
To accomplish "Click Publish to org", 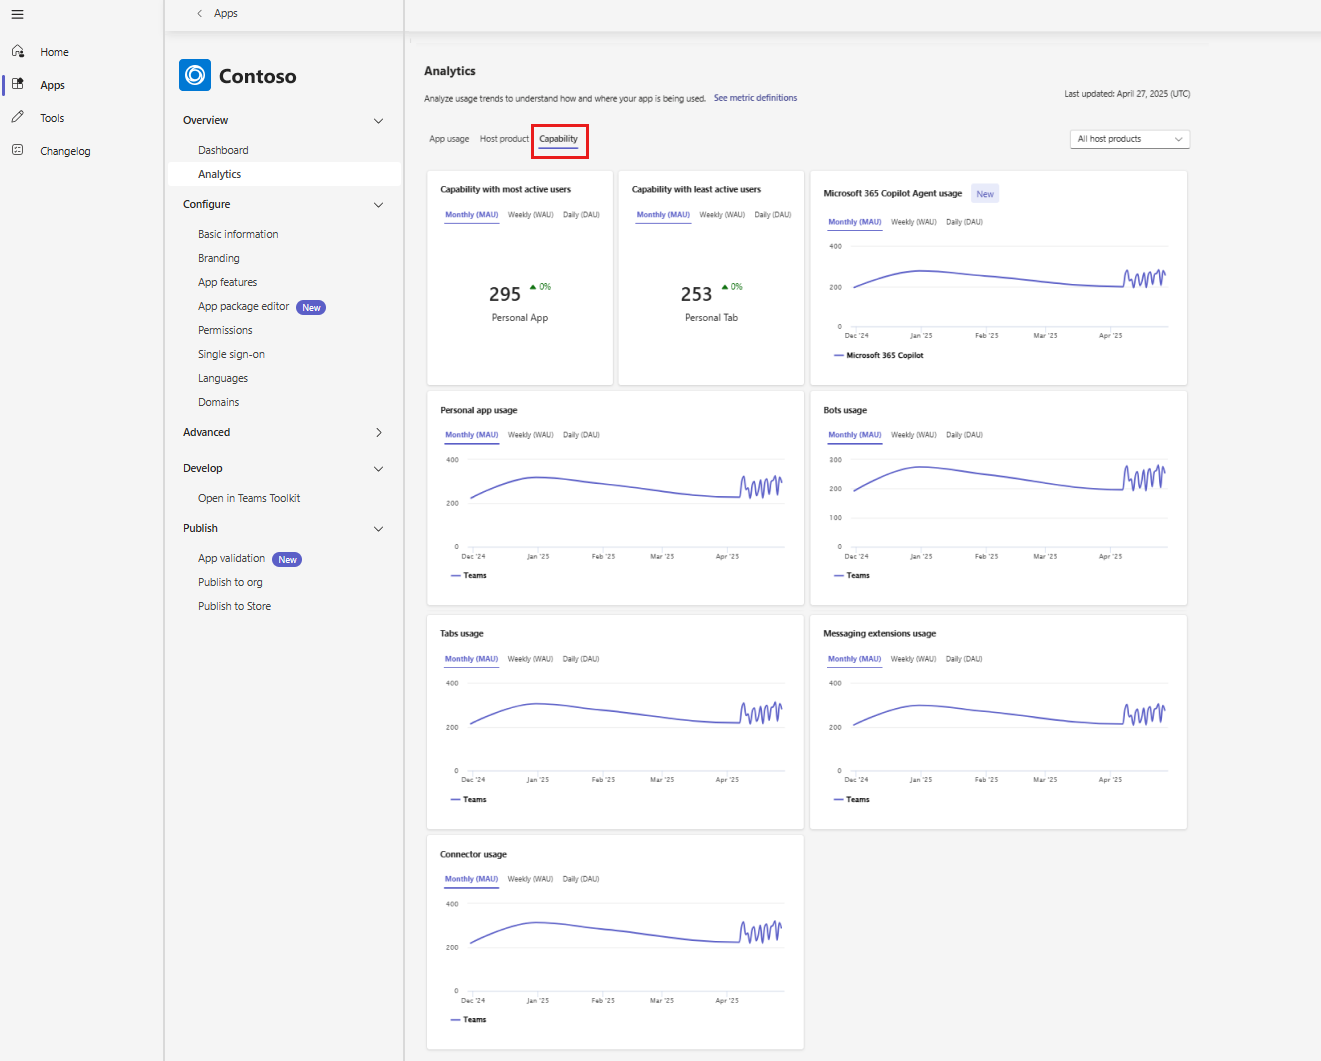I will 230,582.
